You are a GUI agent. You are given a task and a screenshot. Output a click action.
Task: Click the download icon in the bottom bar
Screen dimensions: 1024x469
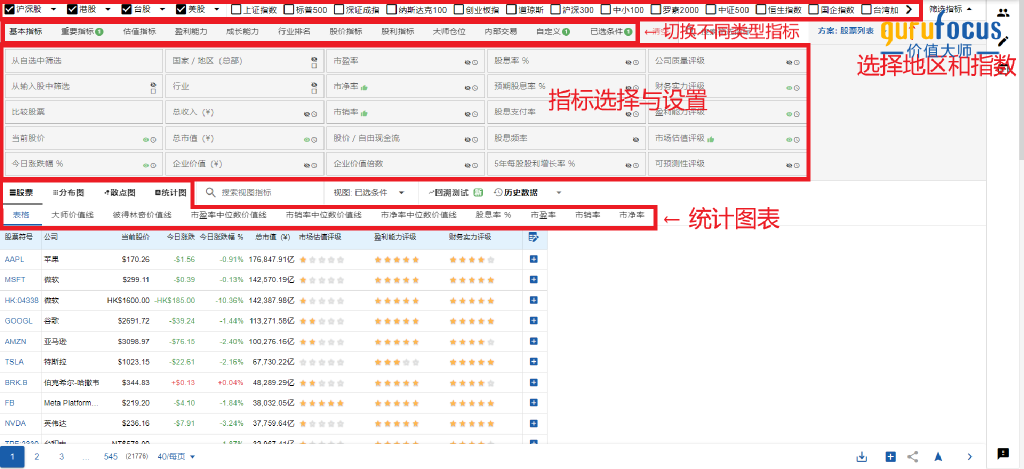click(x=862, y=457)
